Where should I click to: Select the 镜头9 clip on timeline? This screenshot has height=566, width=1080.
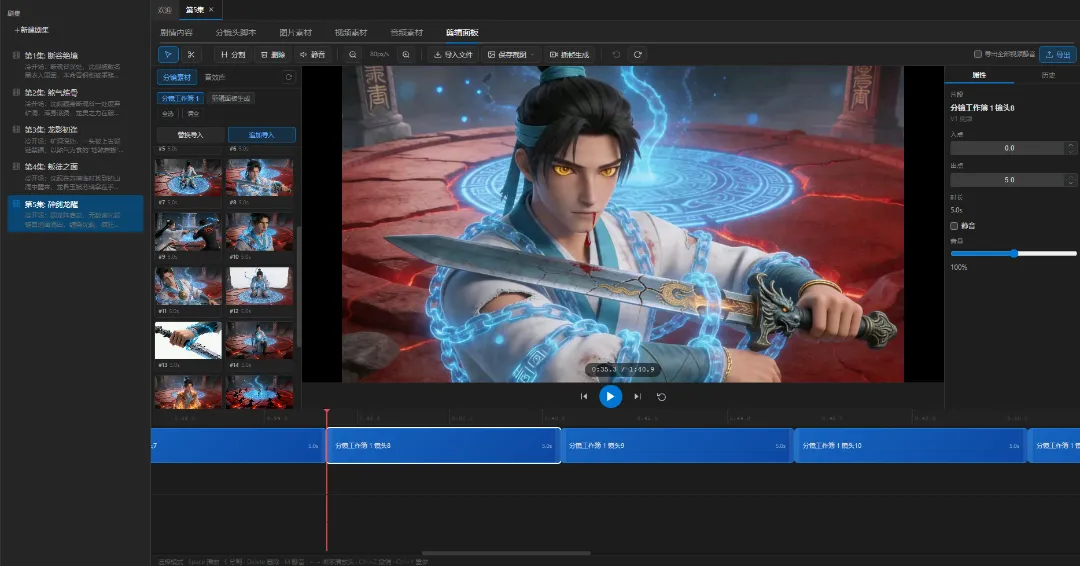coord(676,446)
